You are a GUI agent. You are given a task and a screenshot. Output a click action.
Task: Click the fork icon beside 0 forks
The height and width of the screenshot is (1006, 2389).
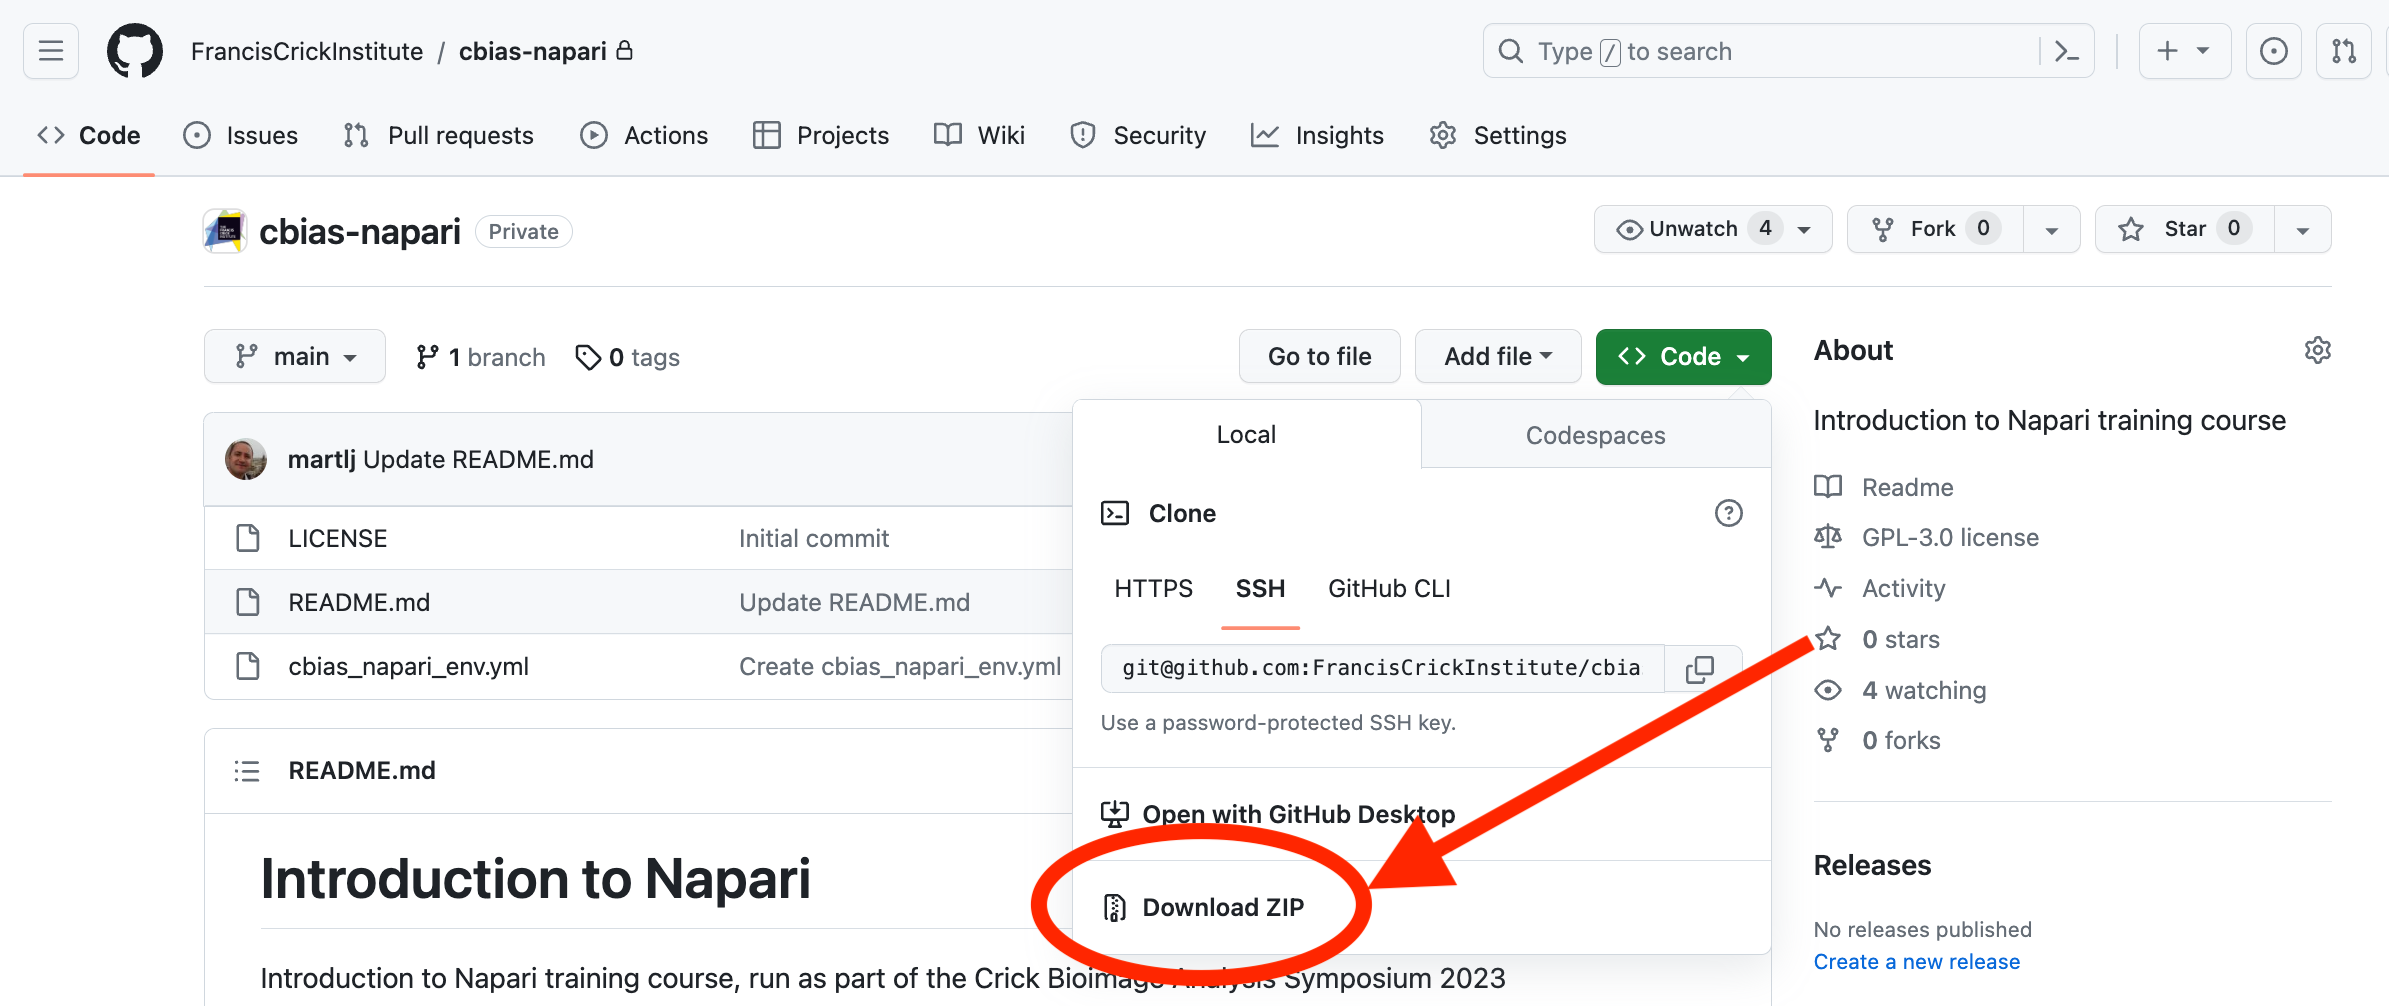(x=1828, y=740)
